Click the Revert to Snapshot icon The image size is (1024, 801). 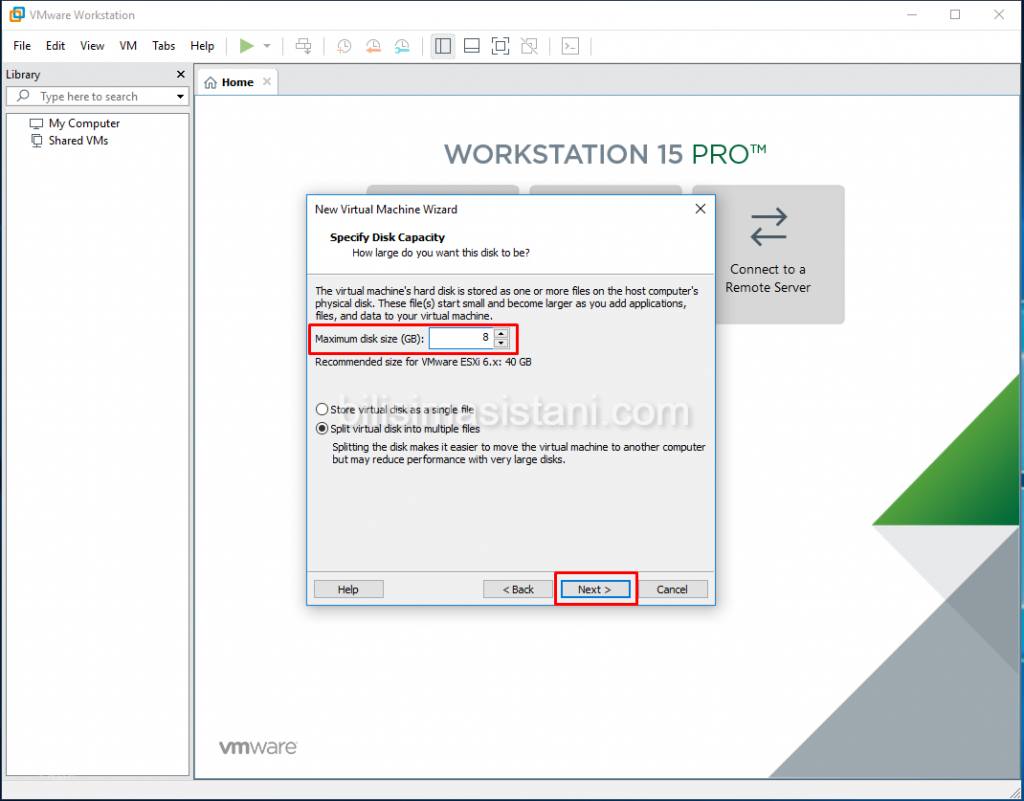(373, 46)
